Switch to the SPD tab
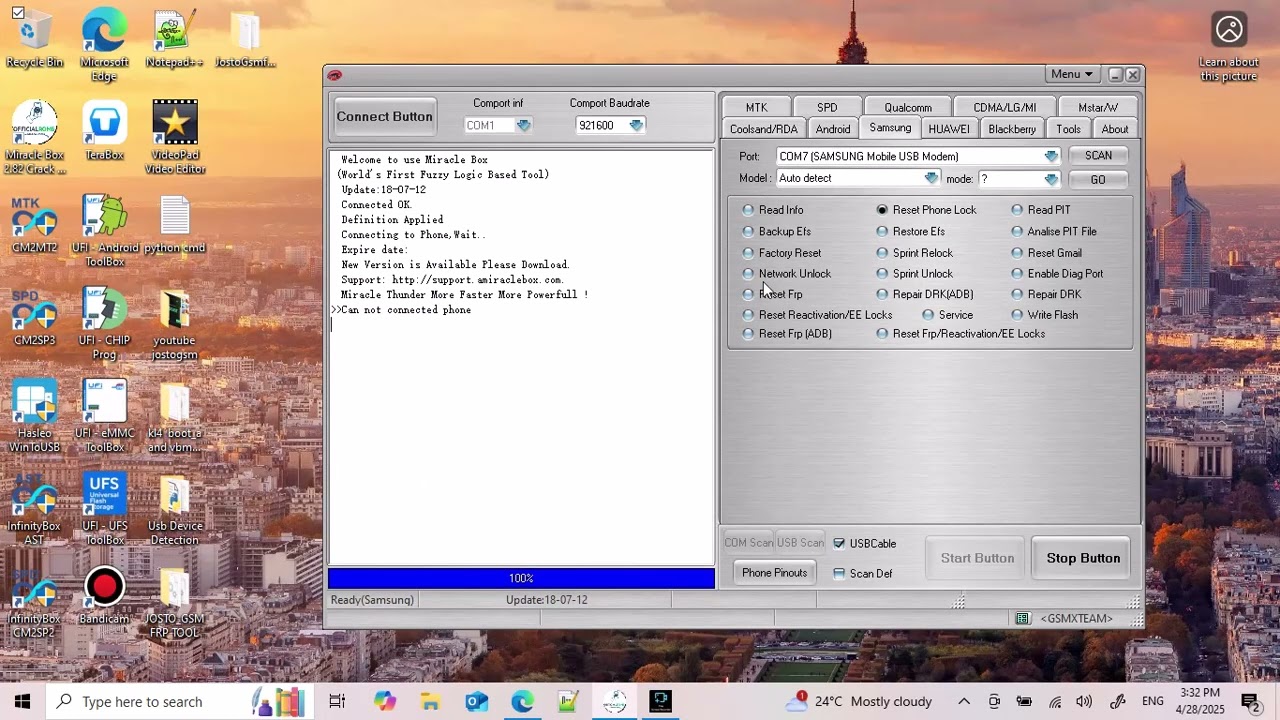 click(x=827, y=108)
